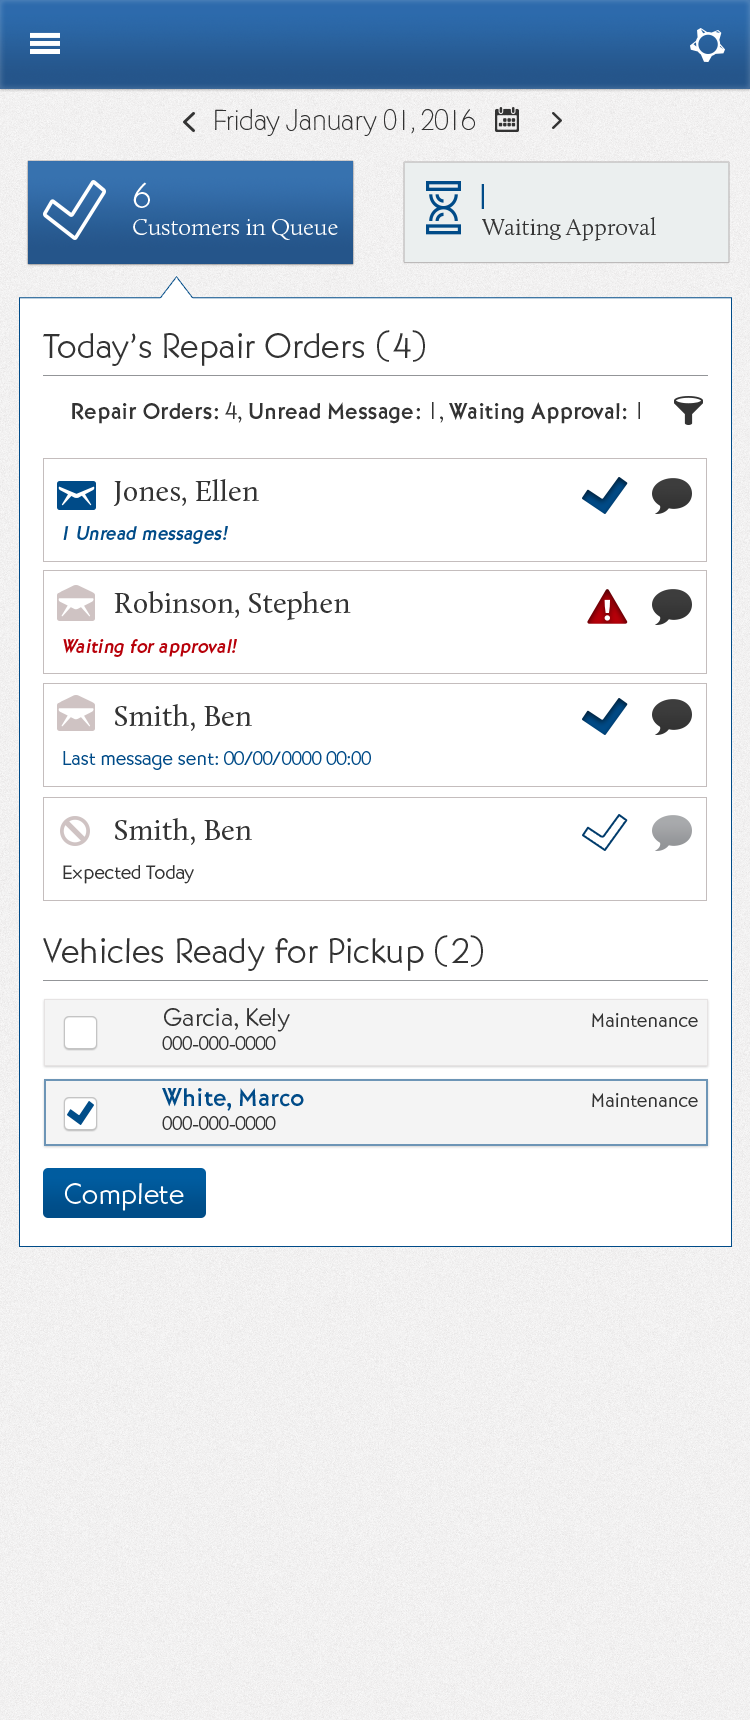750x1720 pixels.
Task: Open the repair orders filter funnel
Action: click(688, 411)
